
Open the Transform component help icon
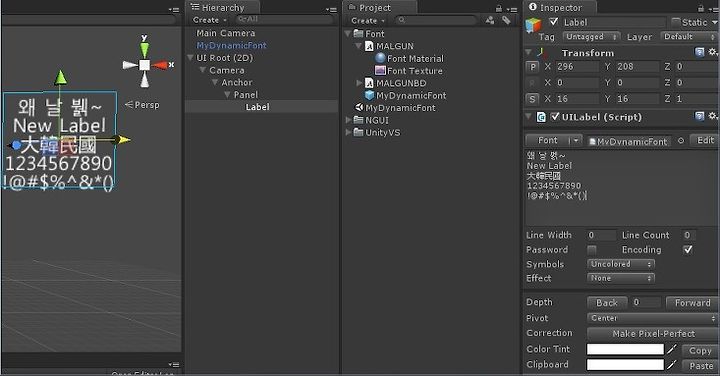tap(699, 52)
